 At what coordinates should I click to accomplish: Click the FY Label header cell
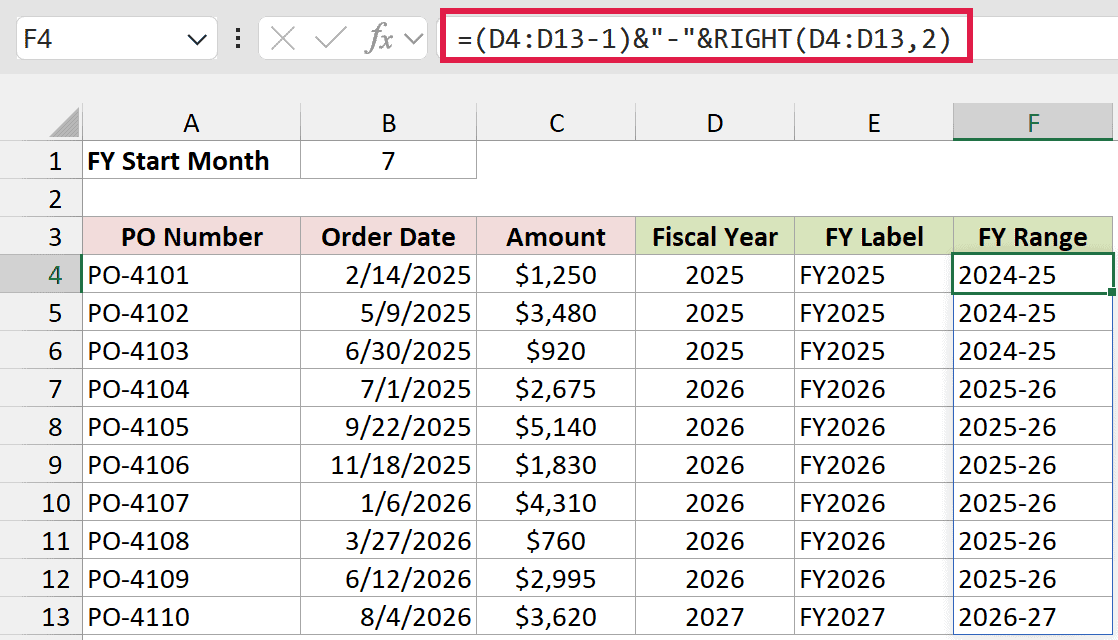pos(874,236)
